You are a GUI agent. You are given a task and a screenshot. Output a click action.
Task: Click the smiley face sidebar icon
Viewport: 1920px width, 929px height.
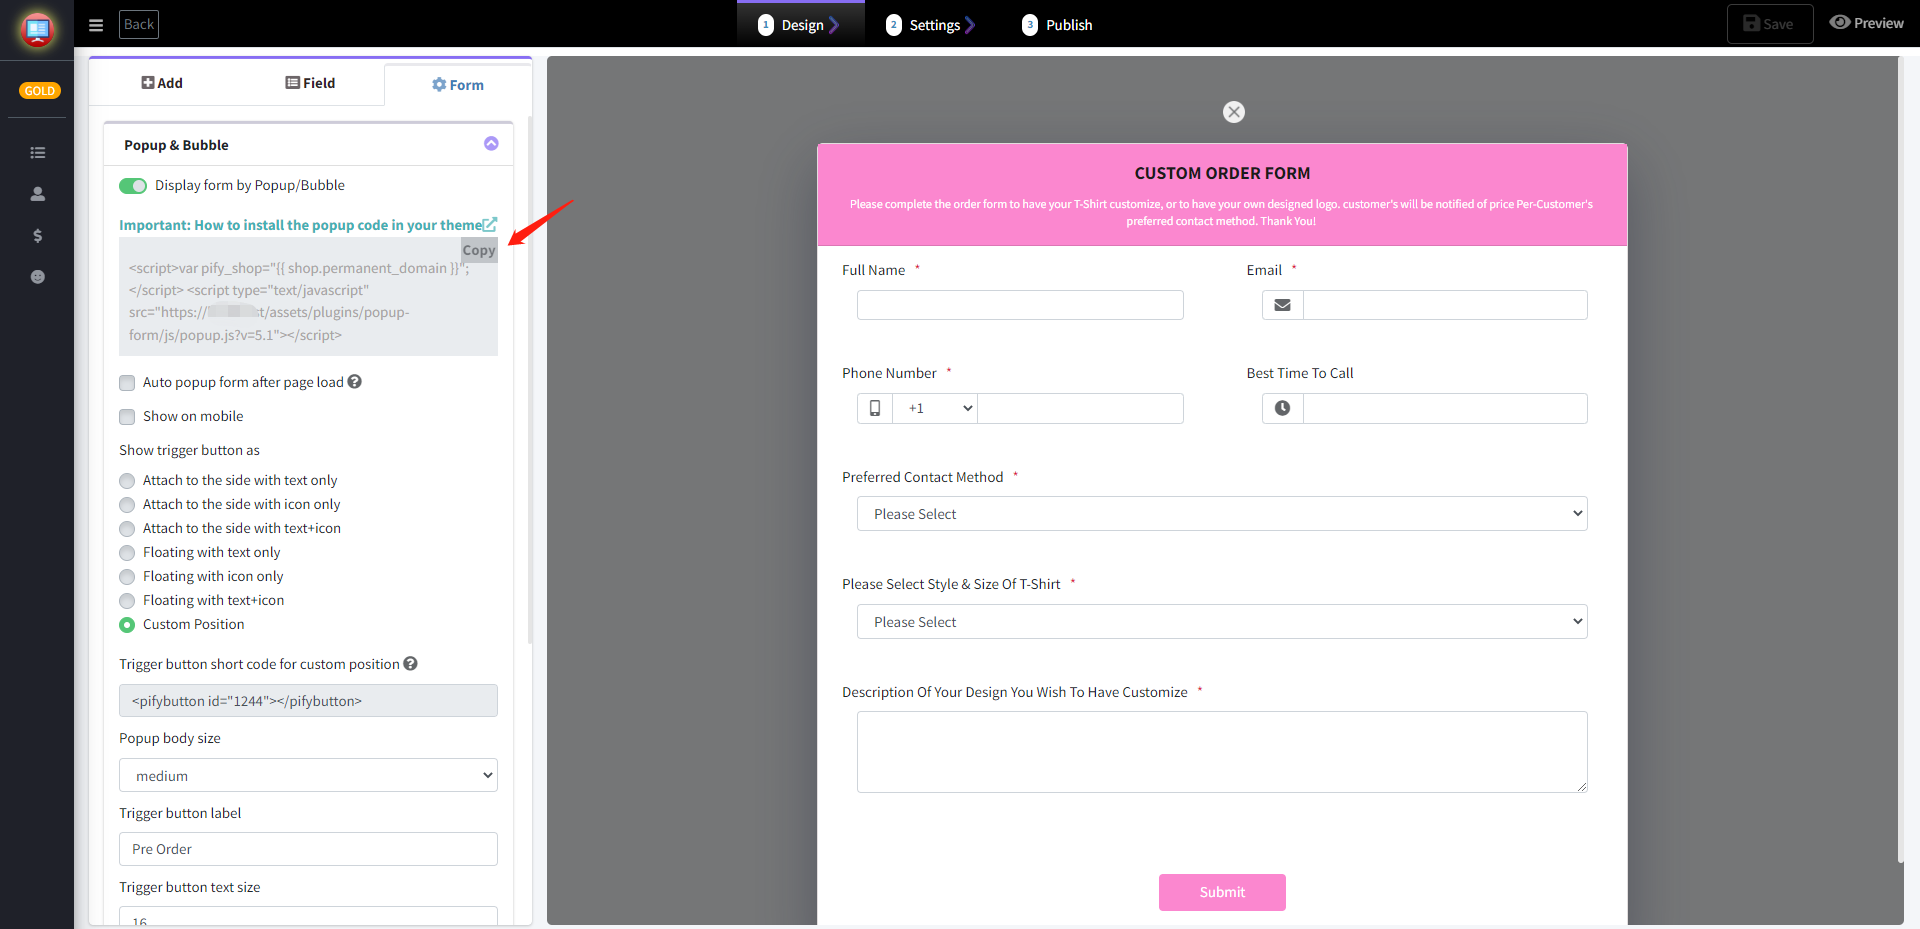pyautogui.click(x=38, y=277)
